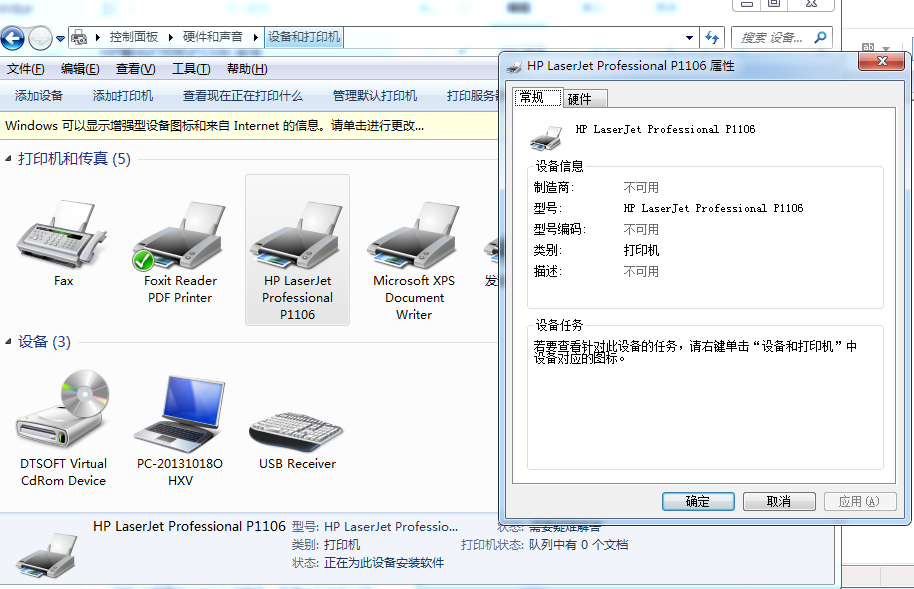
Task: Click 设备和打印机 in the address breadcrumb
Action: 304,37
